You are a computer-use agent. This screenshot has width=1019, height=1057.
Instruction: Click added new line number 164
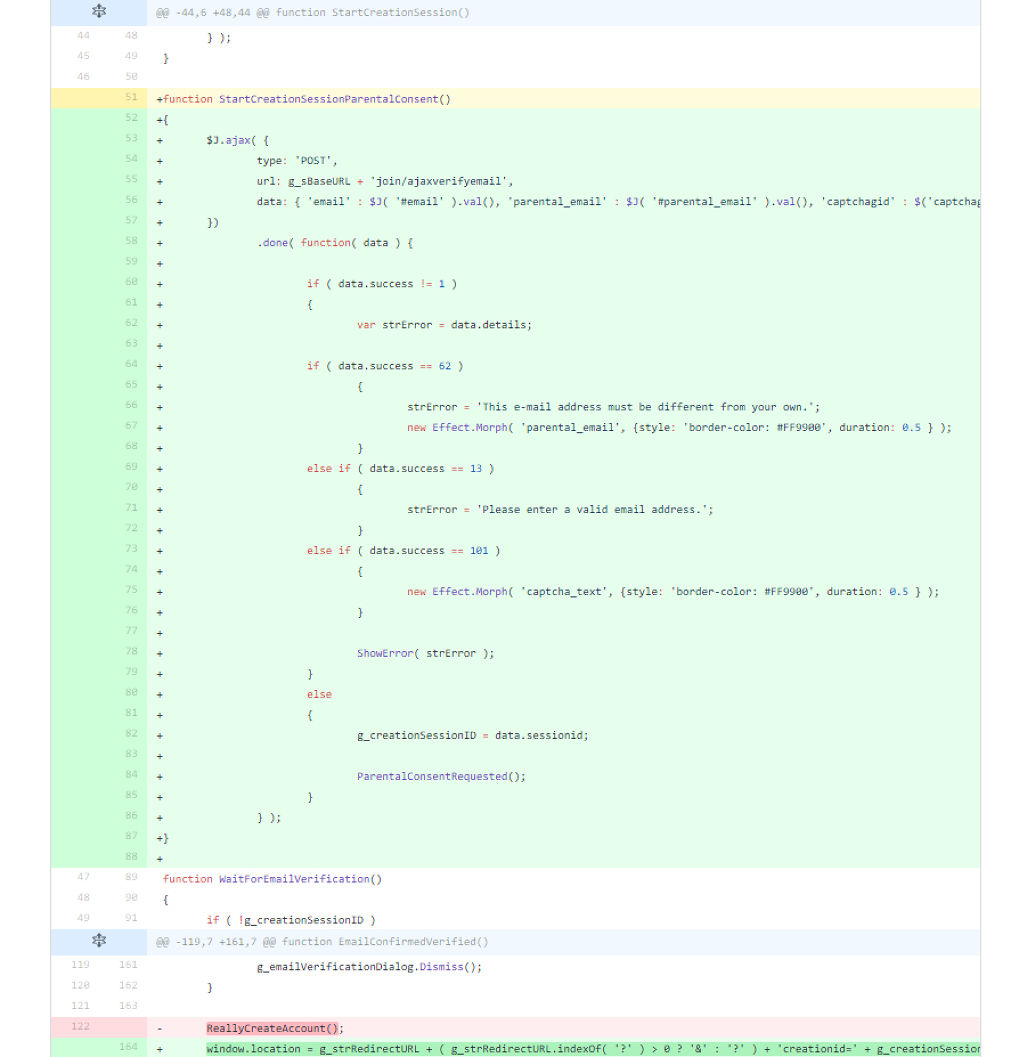tap(131, 1048)
